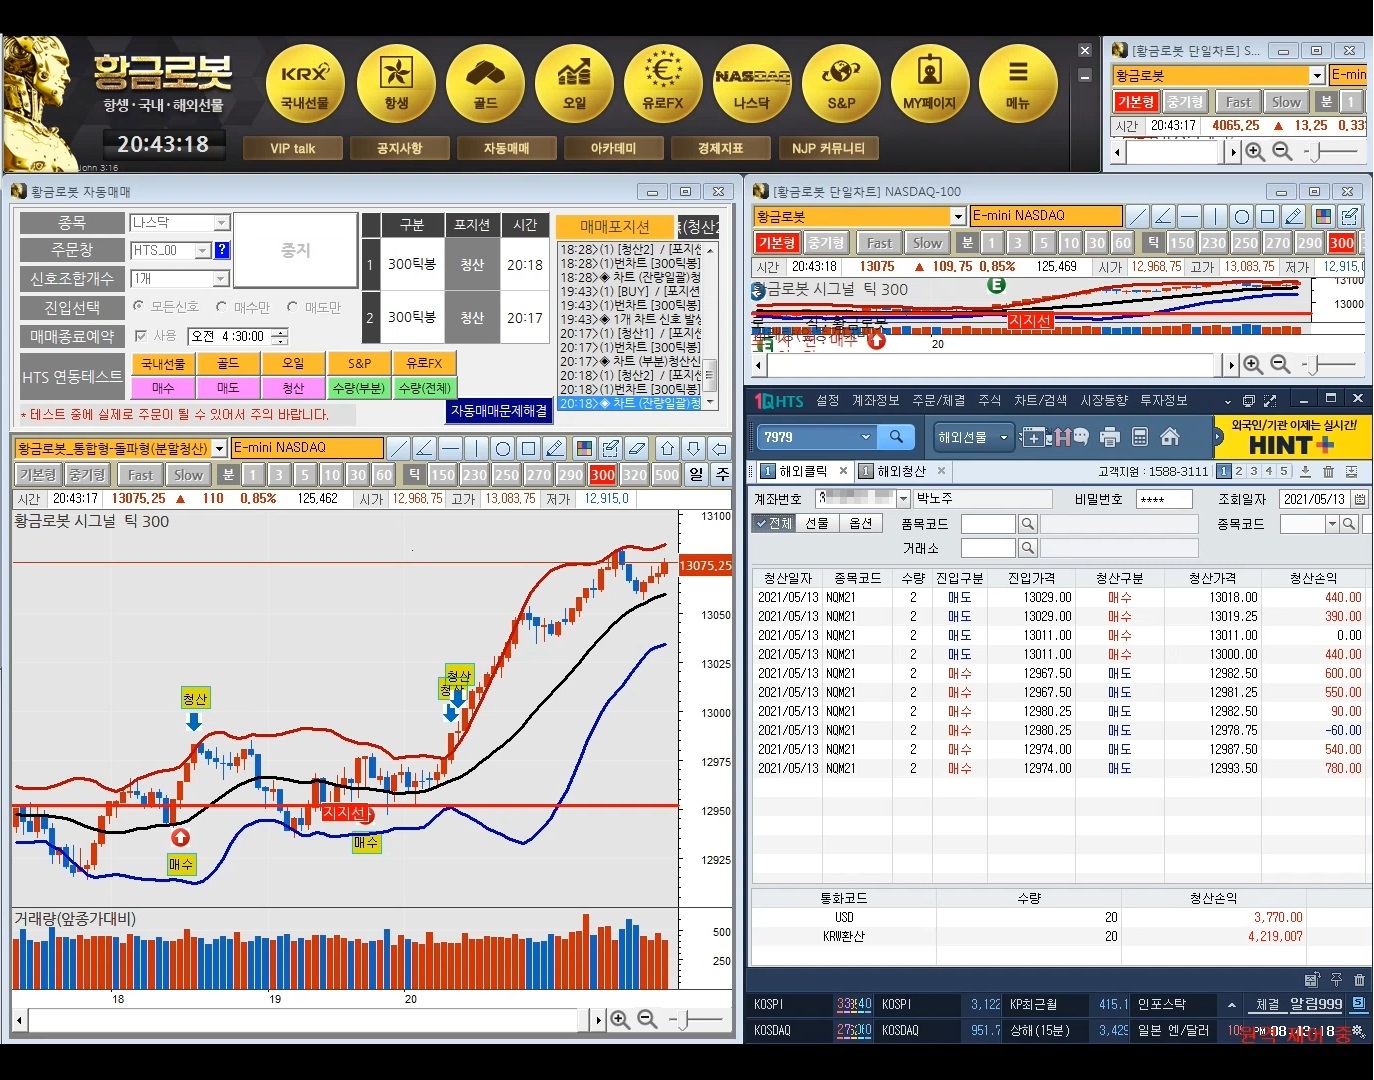
Task: Open the MY페이지 gold button
Action: [x=930, y=83]
